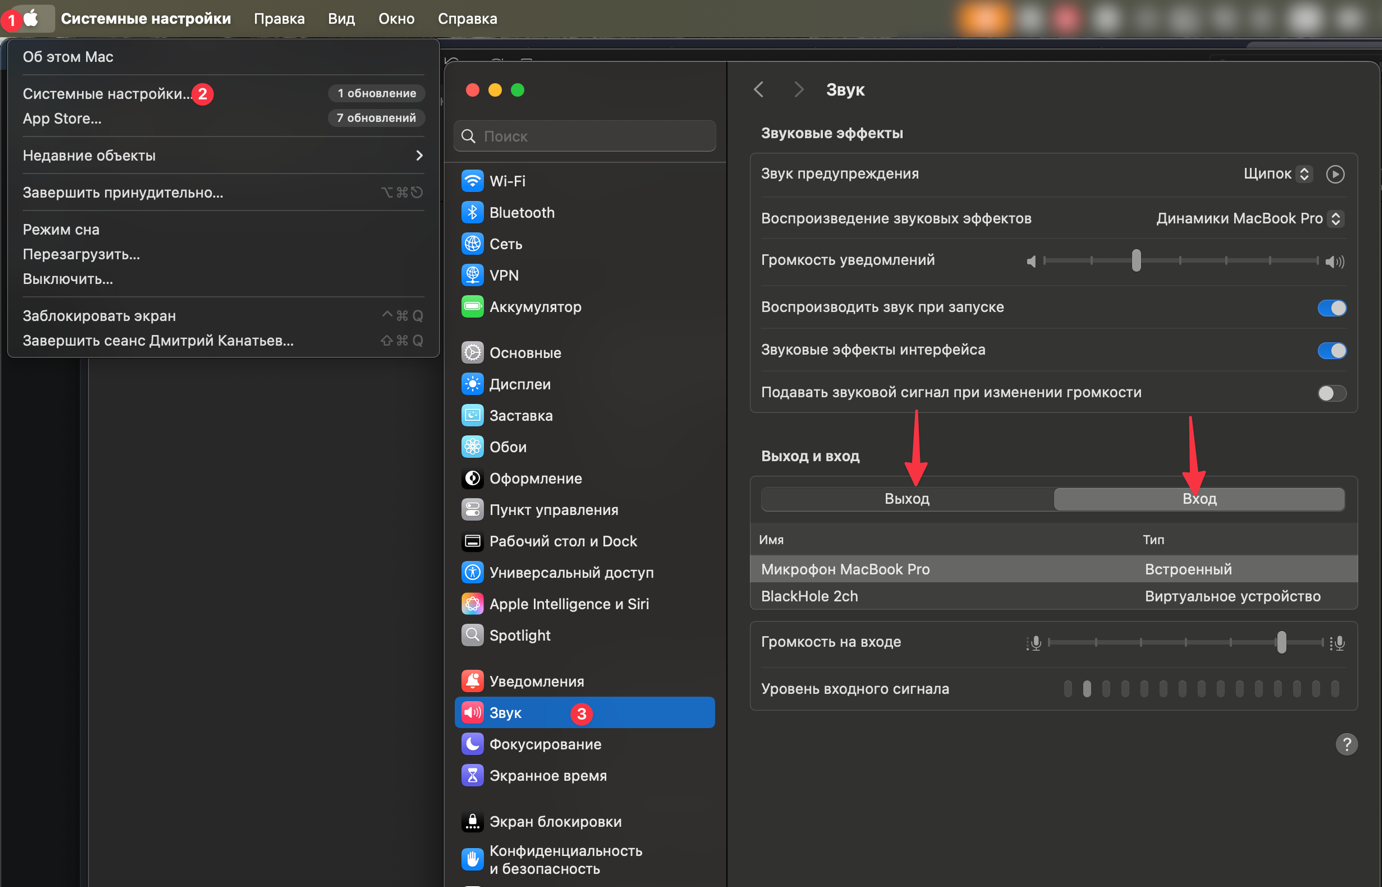The image size is (1382, 887).
Task: Open the Вид menu in menu bar
Action: 341,18
